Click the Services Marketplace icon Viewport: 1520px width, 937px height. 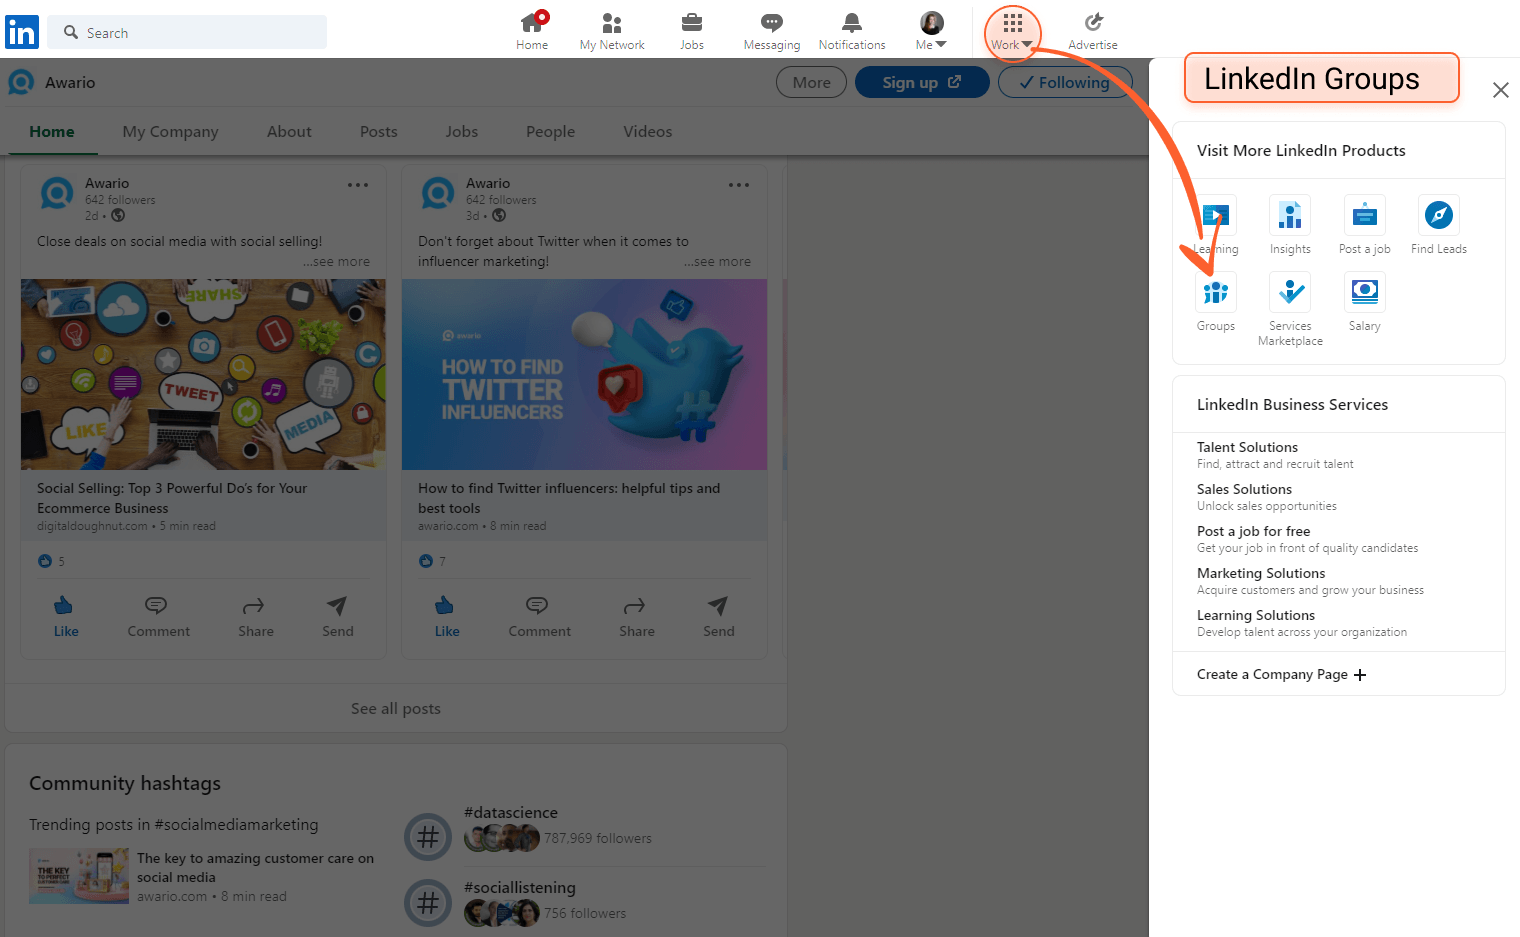click(1290, 291)
